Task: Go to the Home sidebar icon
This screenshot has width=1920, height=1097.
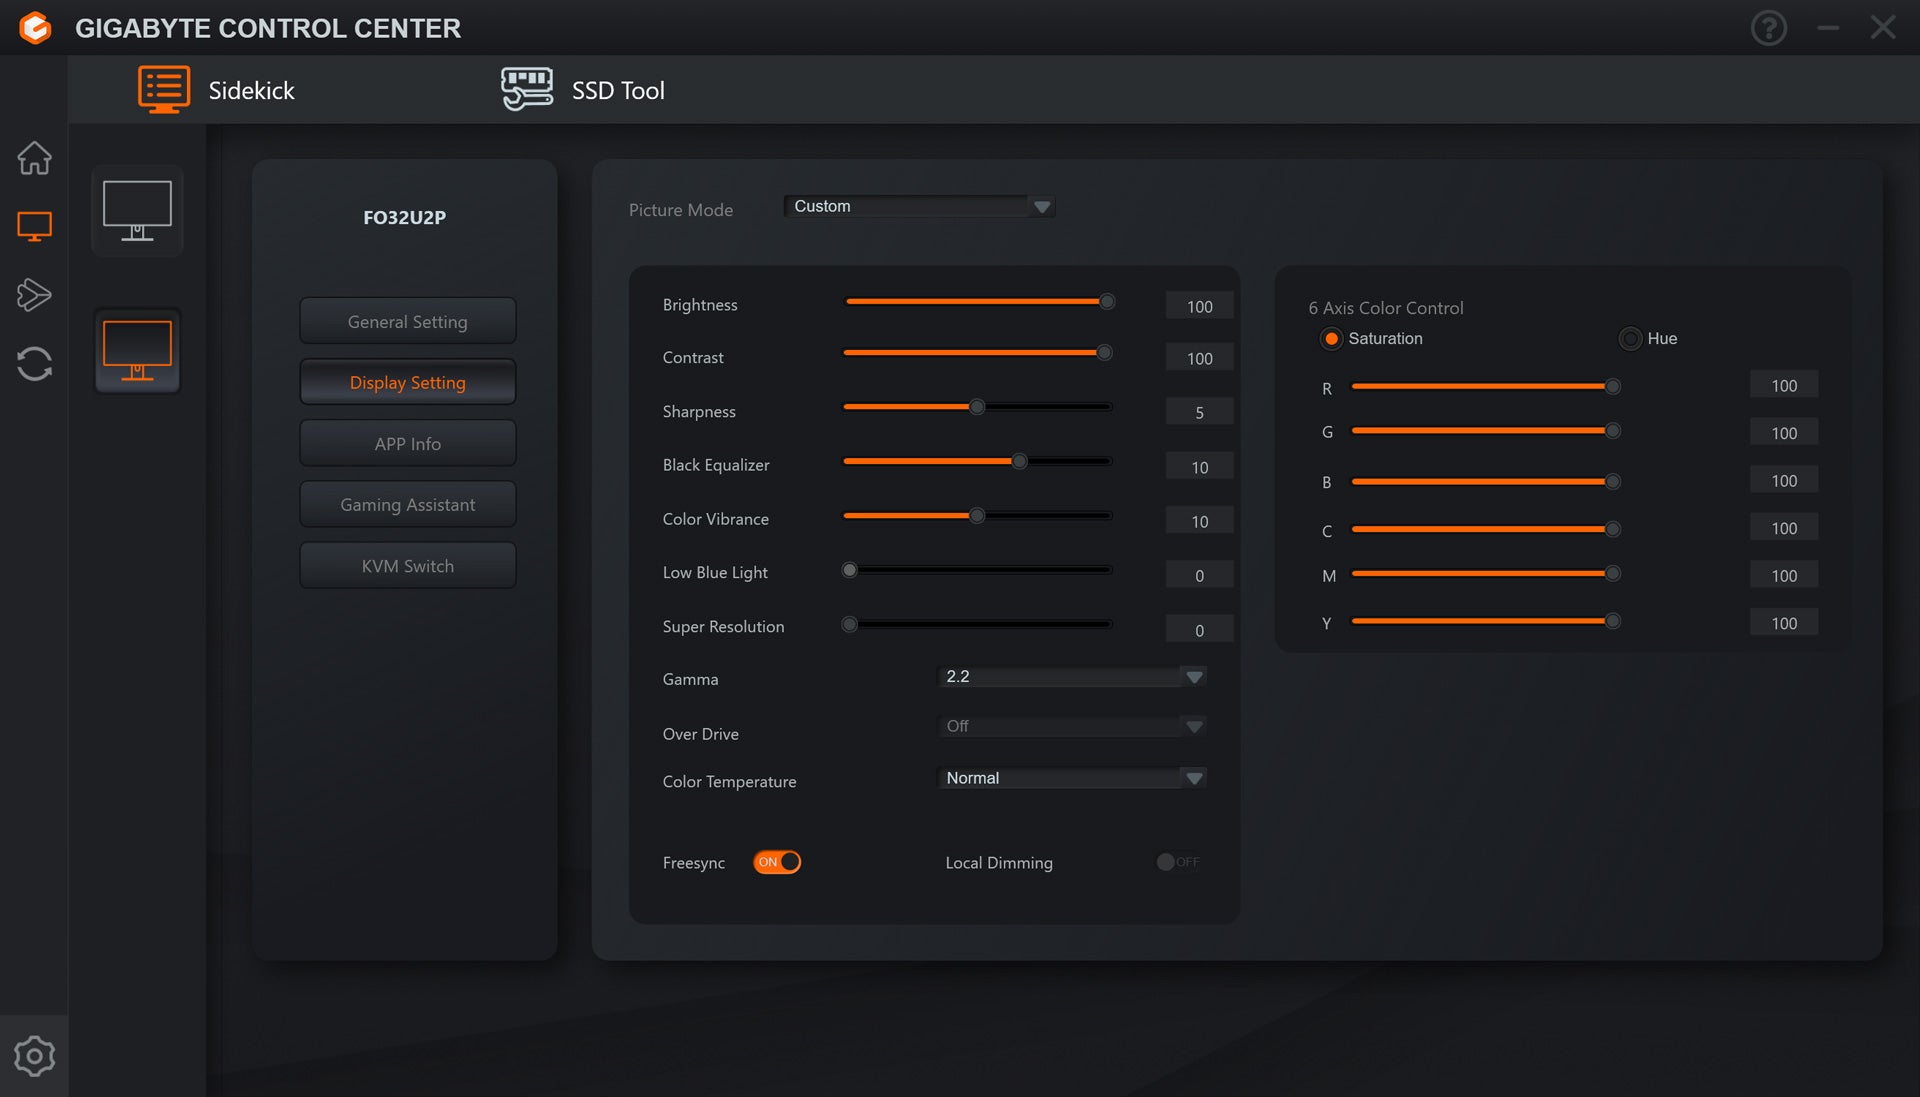Action: click(34, 158)
